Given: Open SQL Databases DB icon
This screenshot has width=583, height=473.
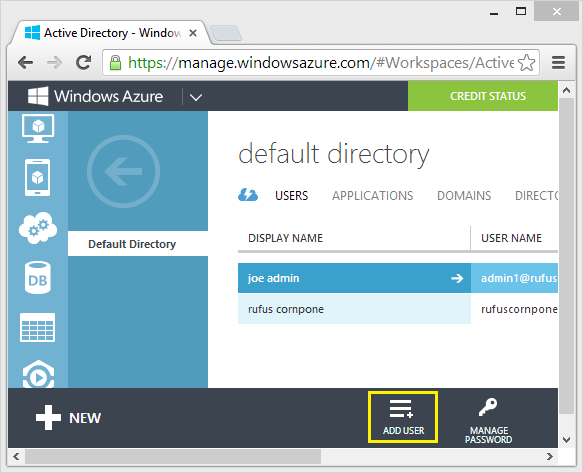Looking at the screenshot, I should [38, 278].
